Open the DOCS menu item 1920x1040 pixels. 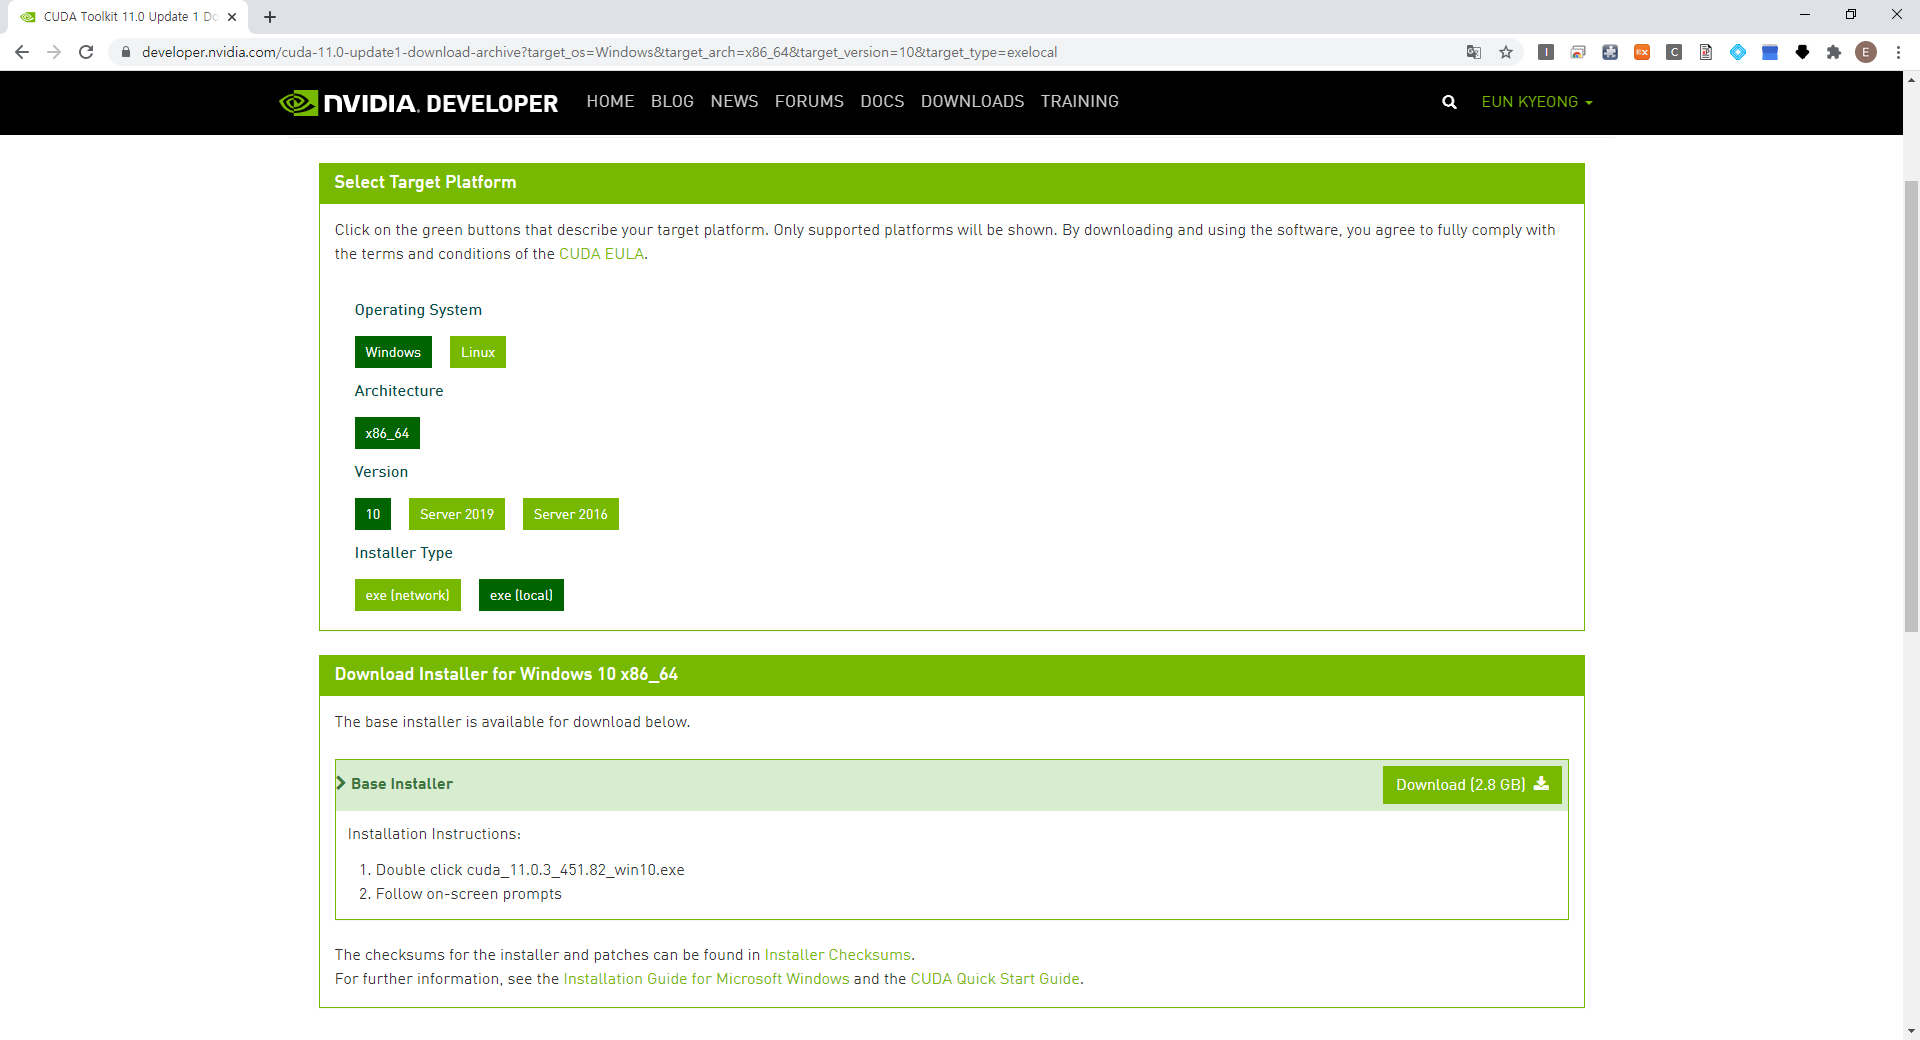click(x=882, y=102)
